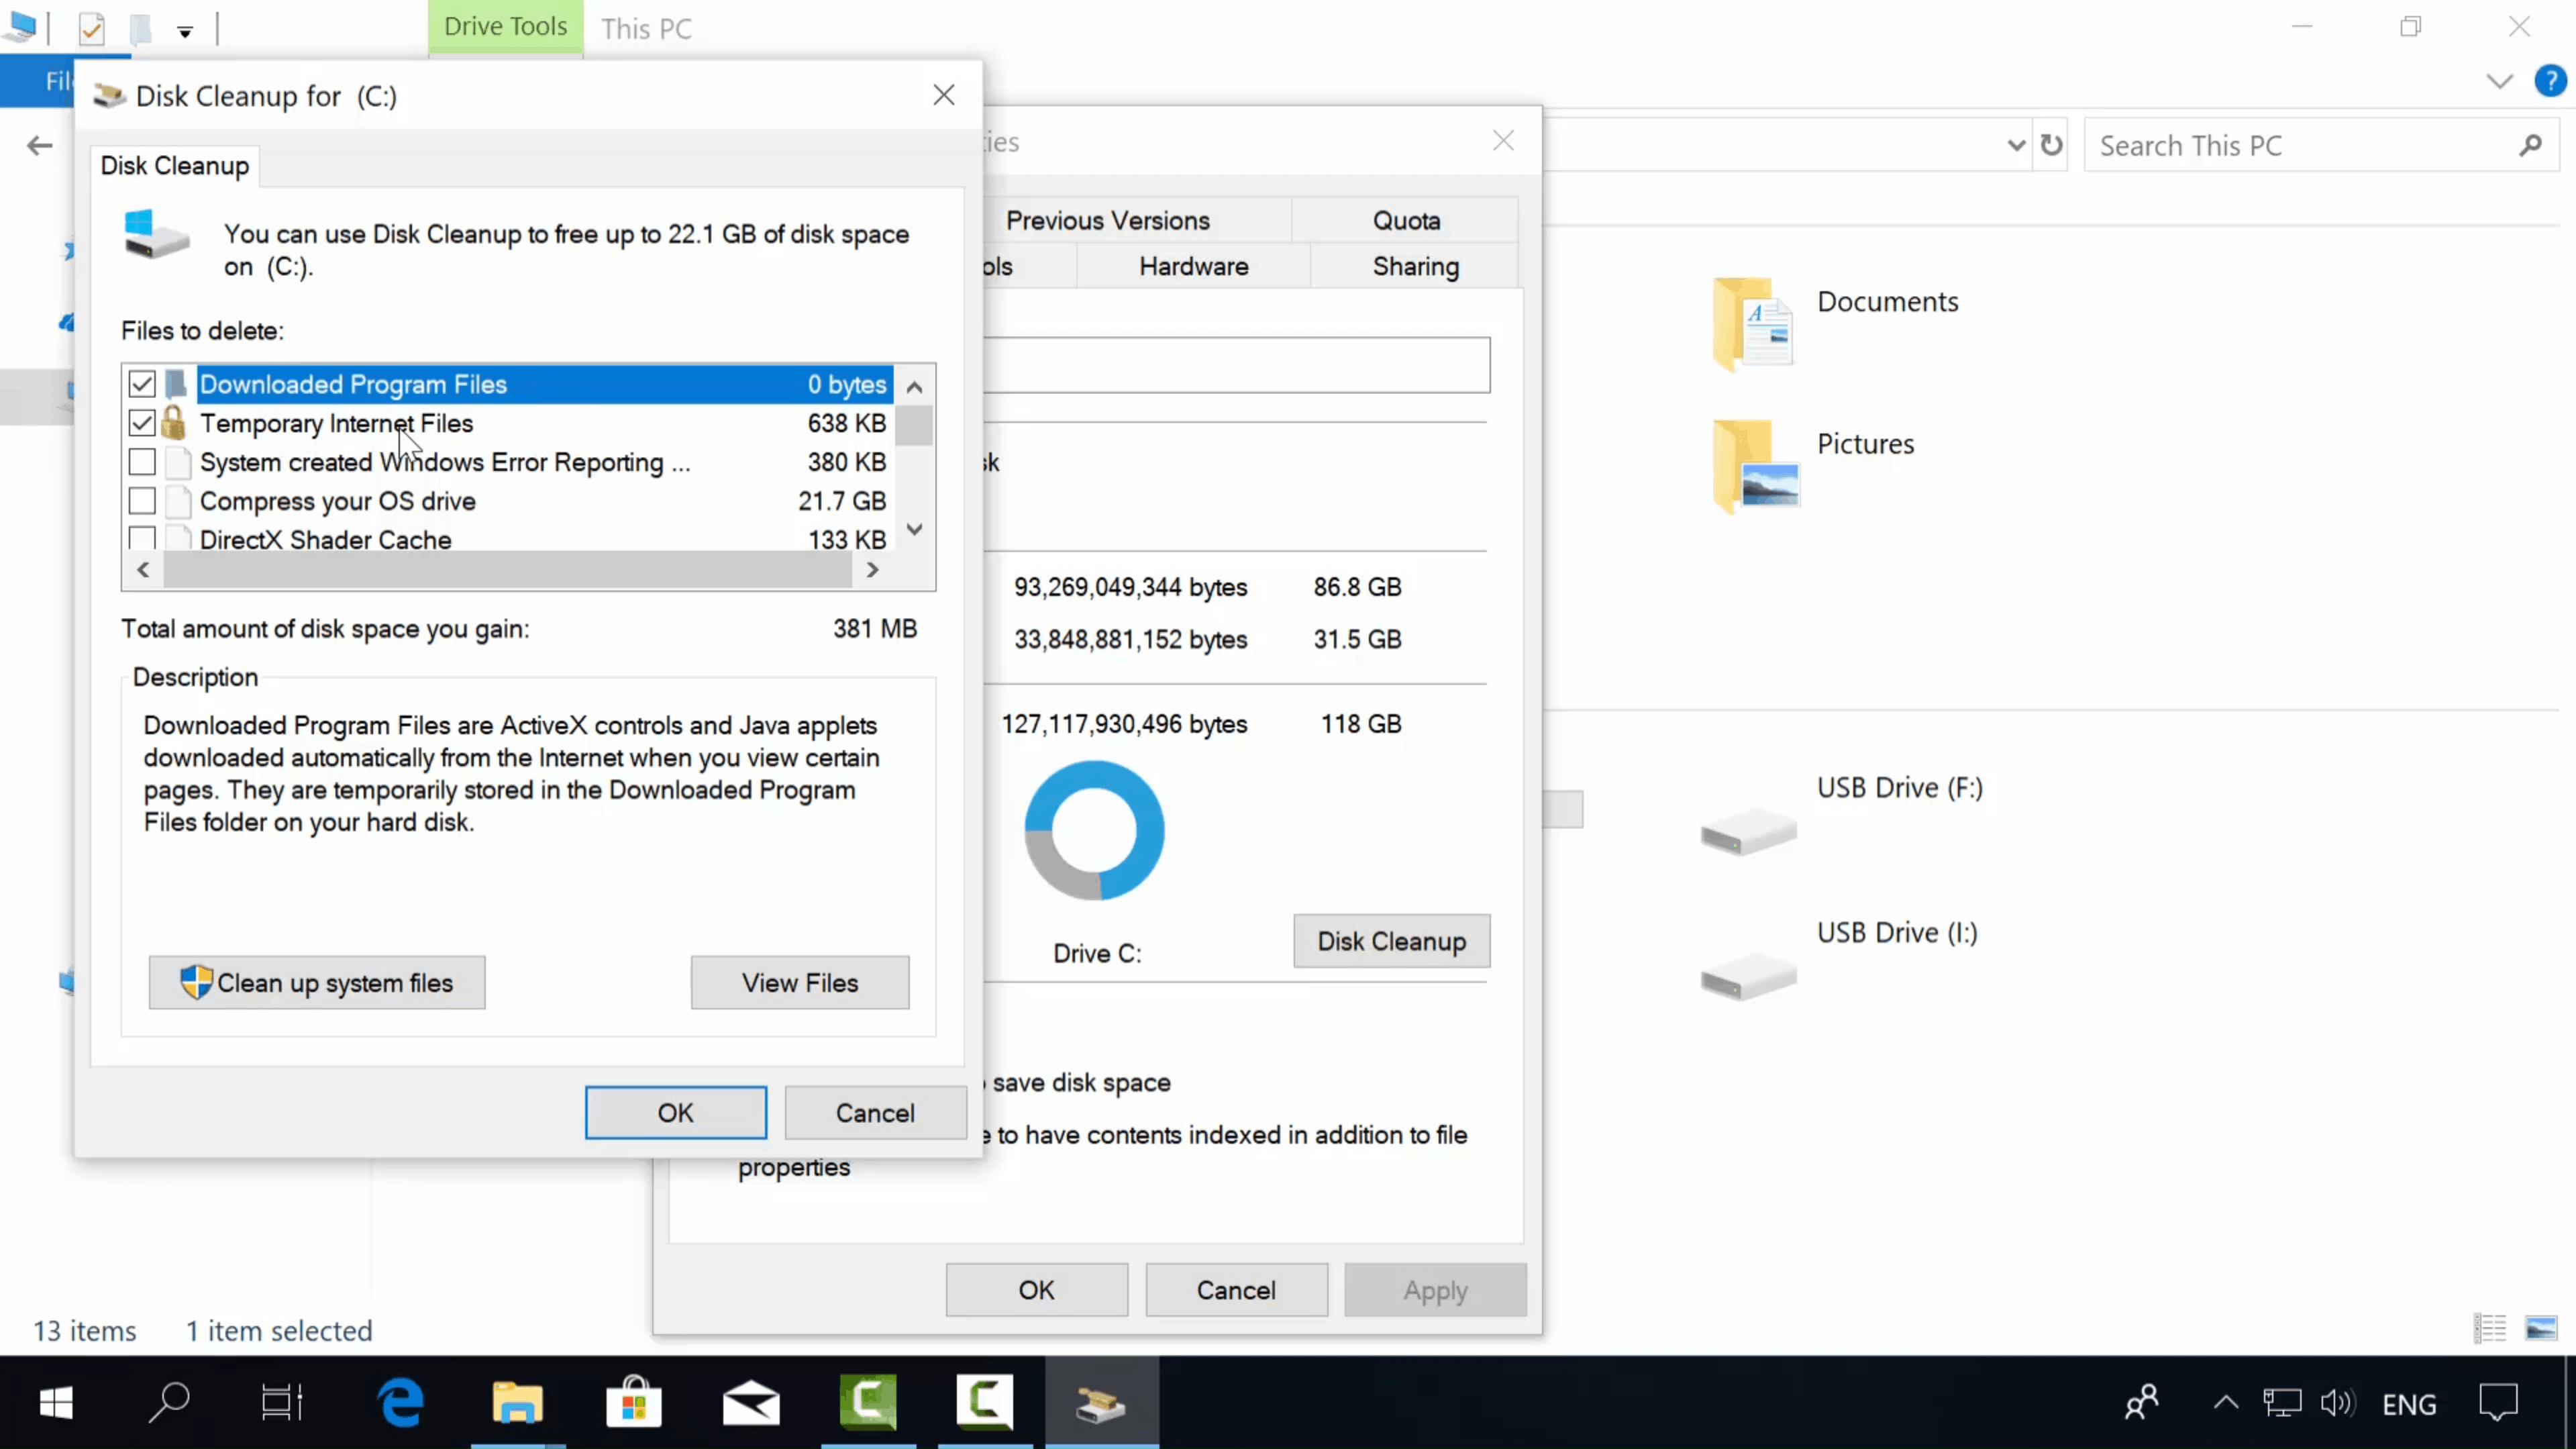Confirm Disk Cleanup with OK
The width and height of the screenshot is (2576, 1449).
coord(676,1113)
